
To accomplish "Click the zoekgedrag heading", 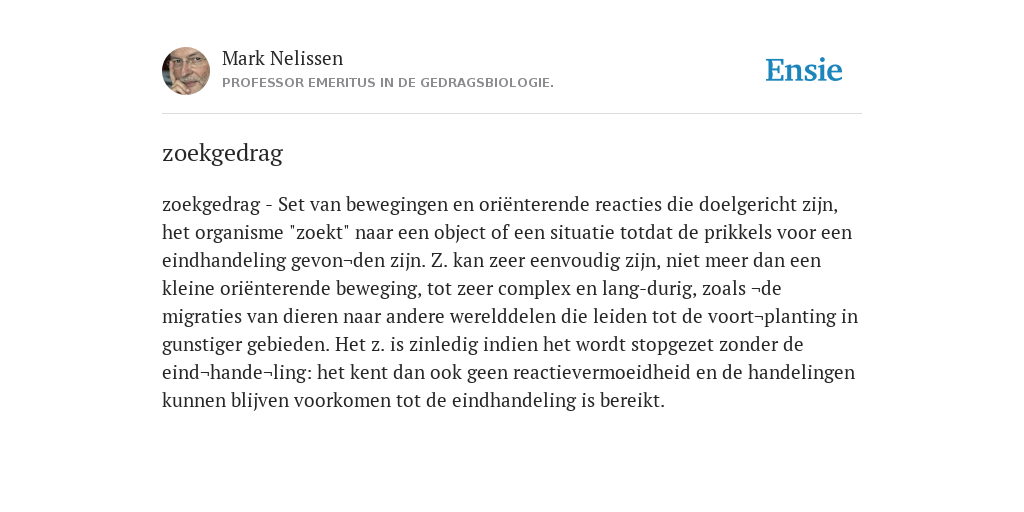I will coord(222,153).
